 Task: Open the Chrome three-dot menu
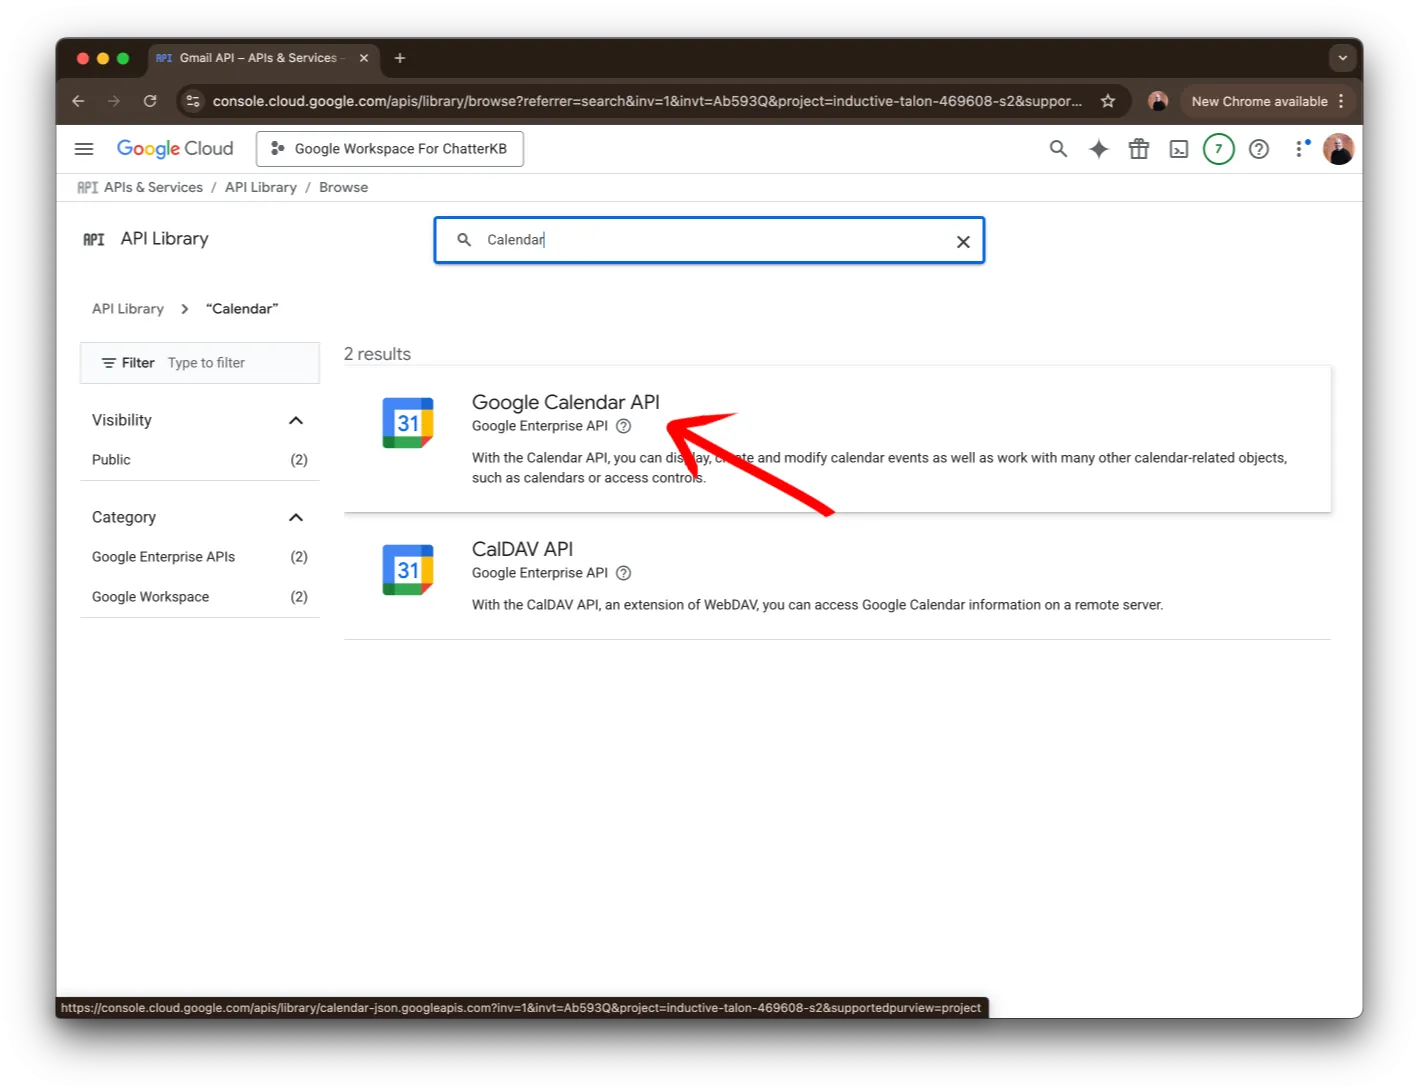pos(1341,101)
